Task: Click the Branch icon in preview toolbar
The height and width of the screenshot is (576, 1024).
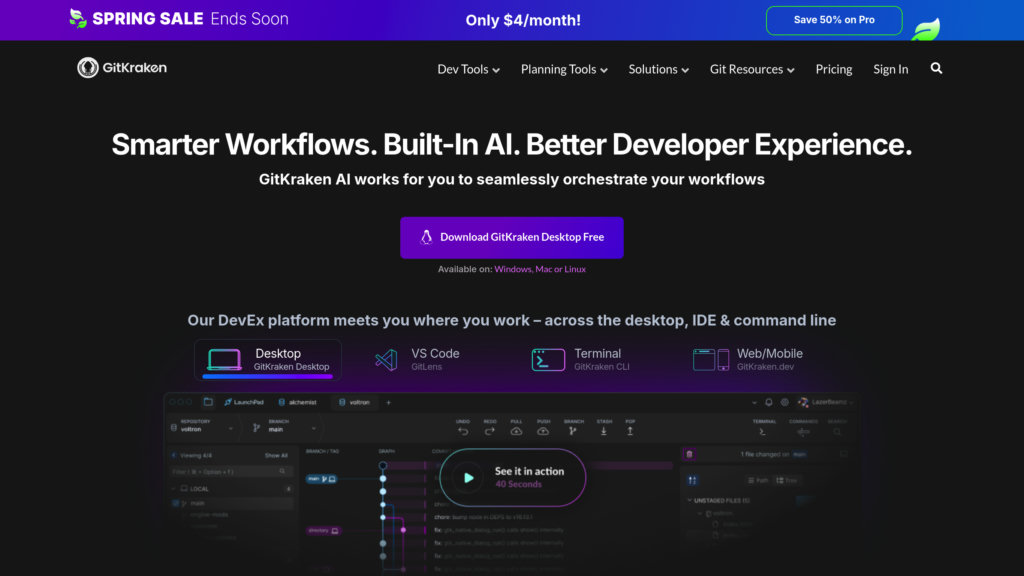Action: tap(573, 431)
